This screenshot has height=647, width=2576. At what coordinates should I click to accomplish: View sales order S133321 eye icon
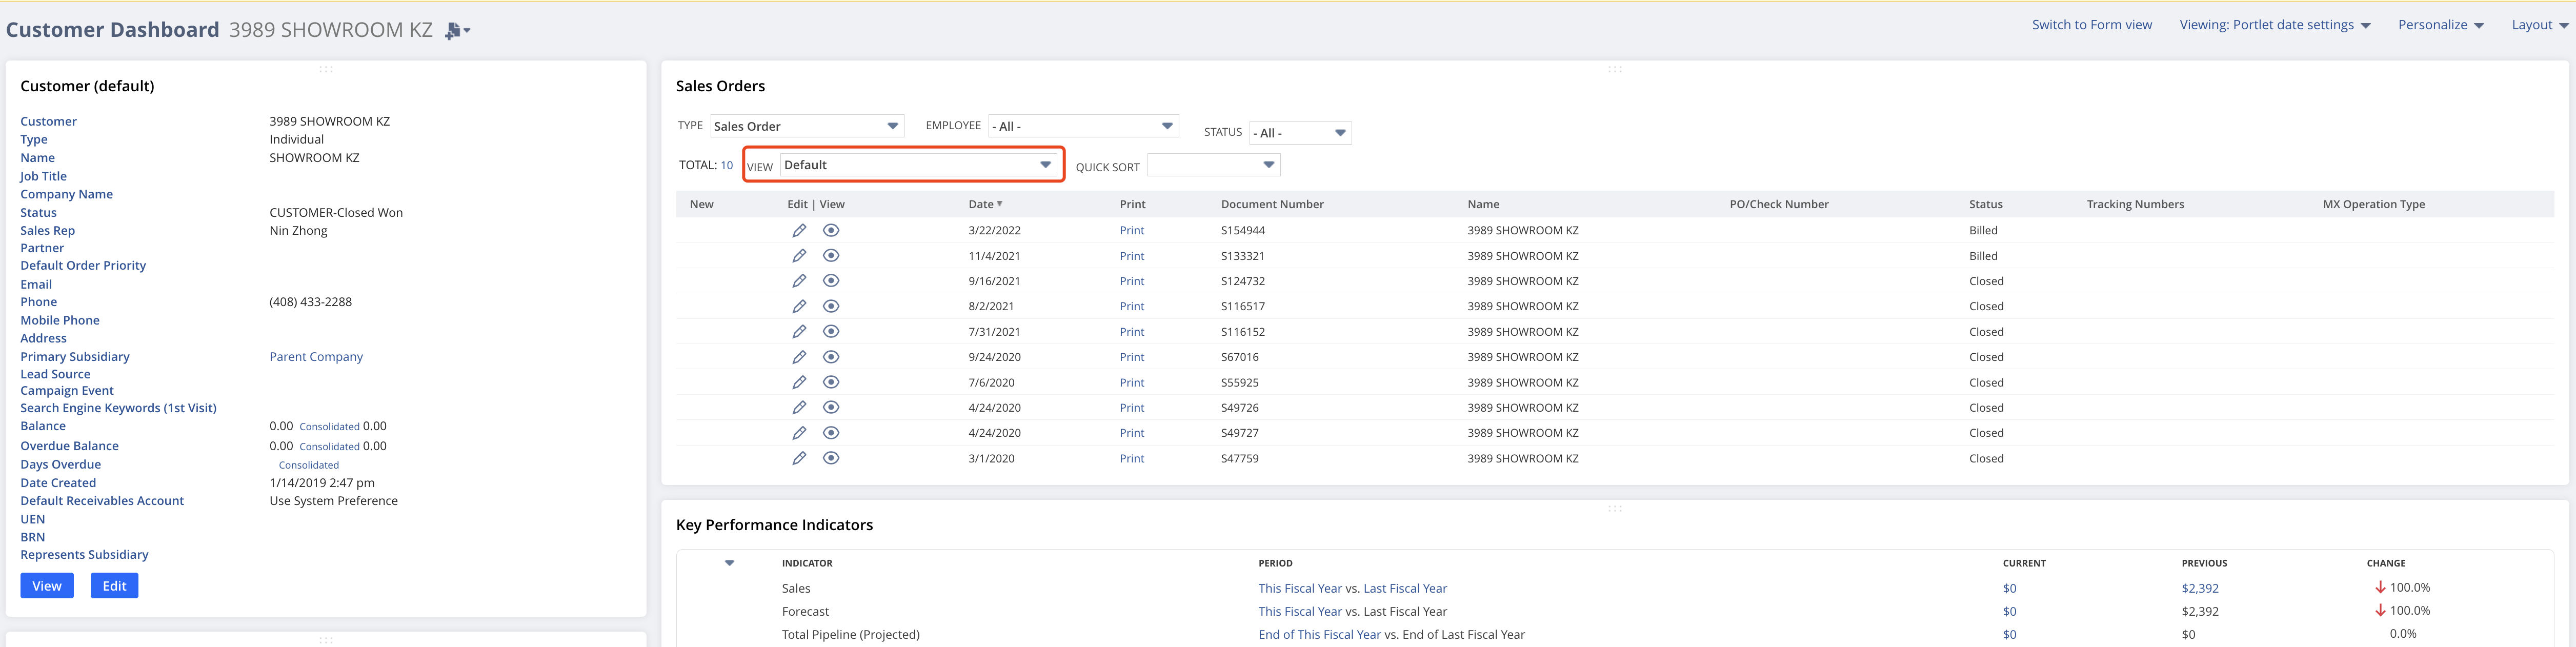click(x=831, y=256)
